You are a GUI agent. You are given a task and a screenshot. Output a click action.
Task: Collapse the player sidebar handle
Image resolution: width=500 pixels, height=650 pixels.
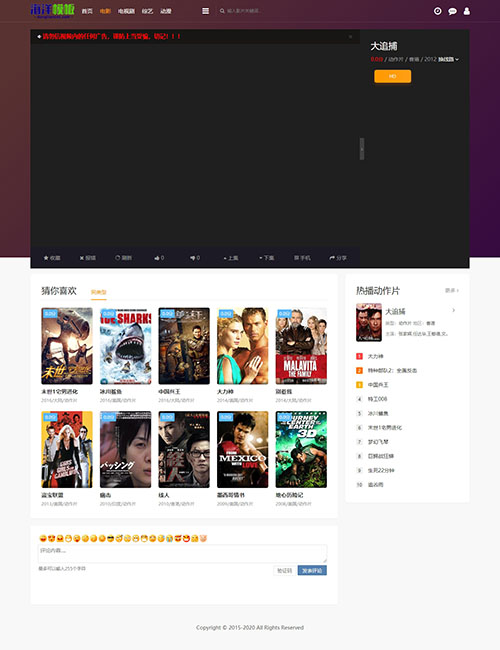[362, 149]
